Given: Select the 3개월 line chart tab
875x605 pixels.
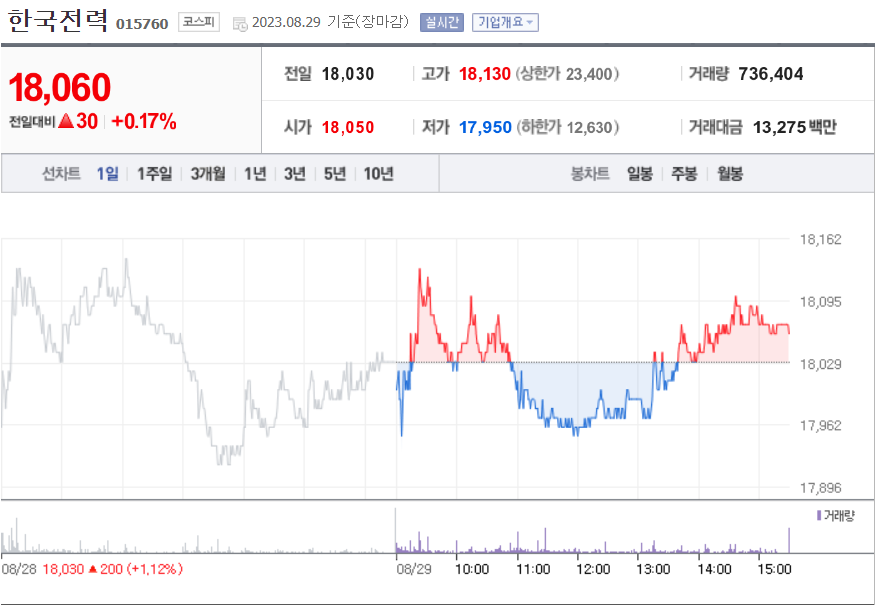Looking at the screenshot, I should tap(208, 174).
